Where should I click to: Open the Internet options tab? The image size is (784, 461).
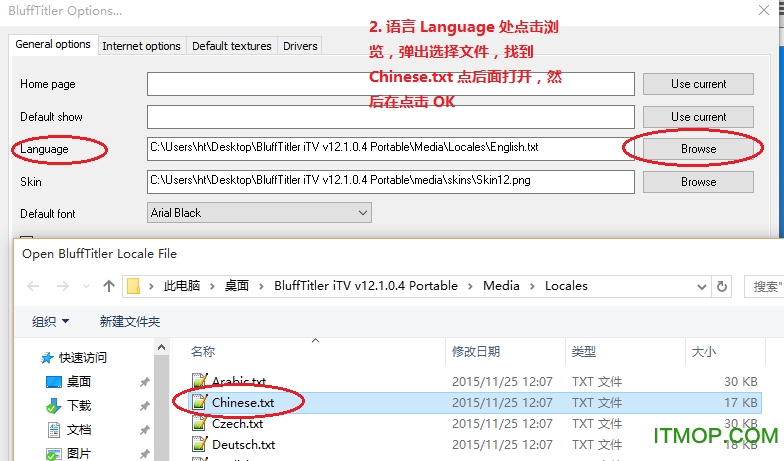click(x=142, y=46)
